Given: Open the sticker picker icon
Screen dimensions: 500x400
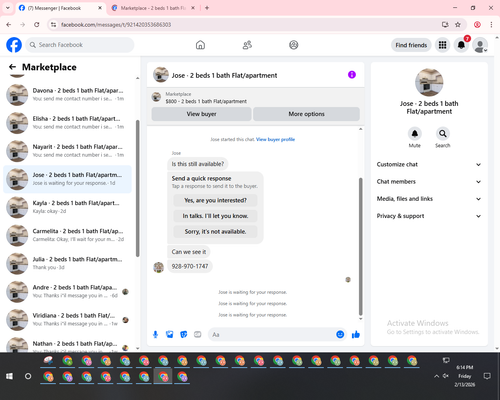Looking at the screenshot, I should tap(184, 334).
